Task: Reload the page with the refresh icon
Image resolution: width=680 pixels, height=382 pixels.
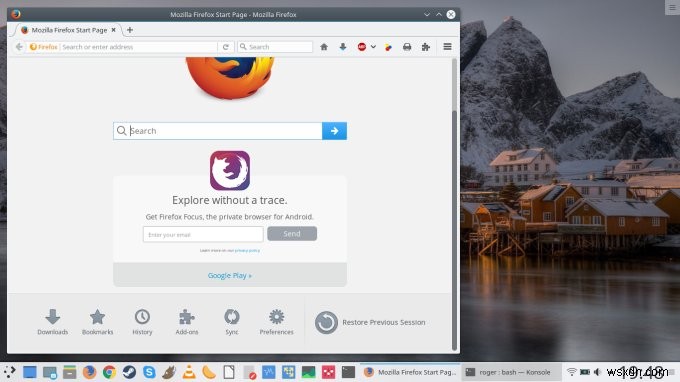Action: [226, 47]
